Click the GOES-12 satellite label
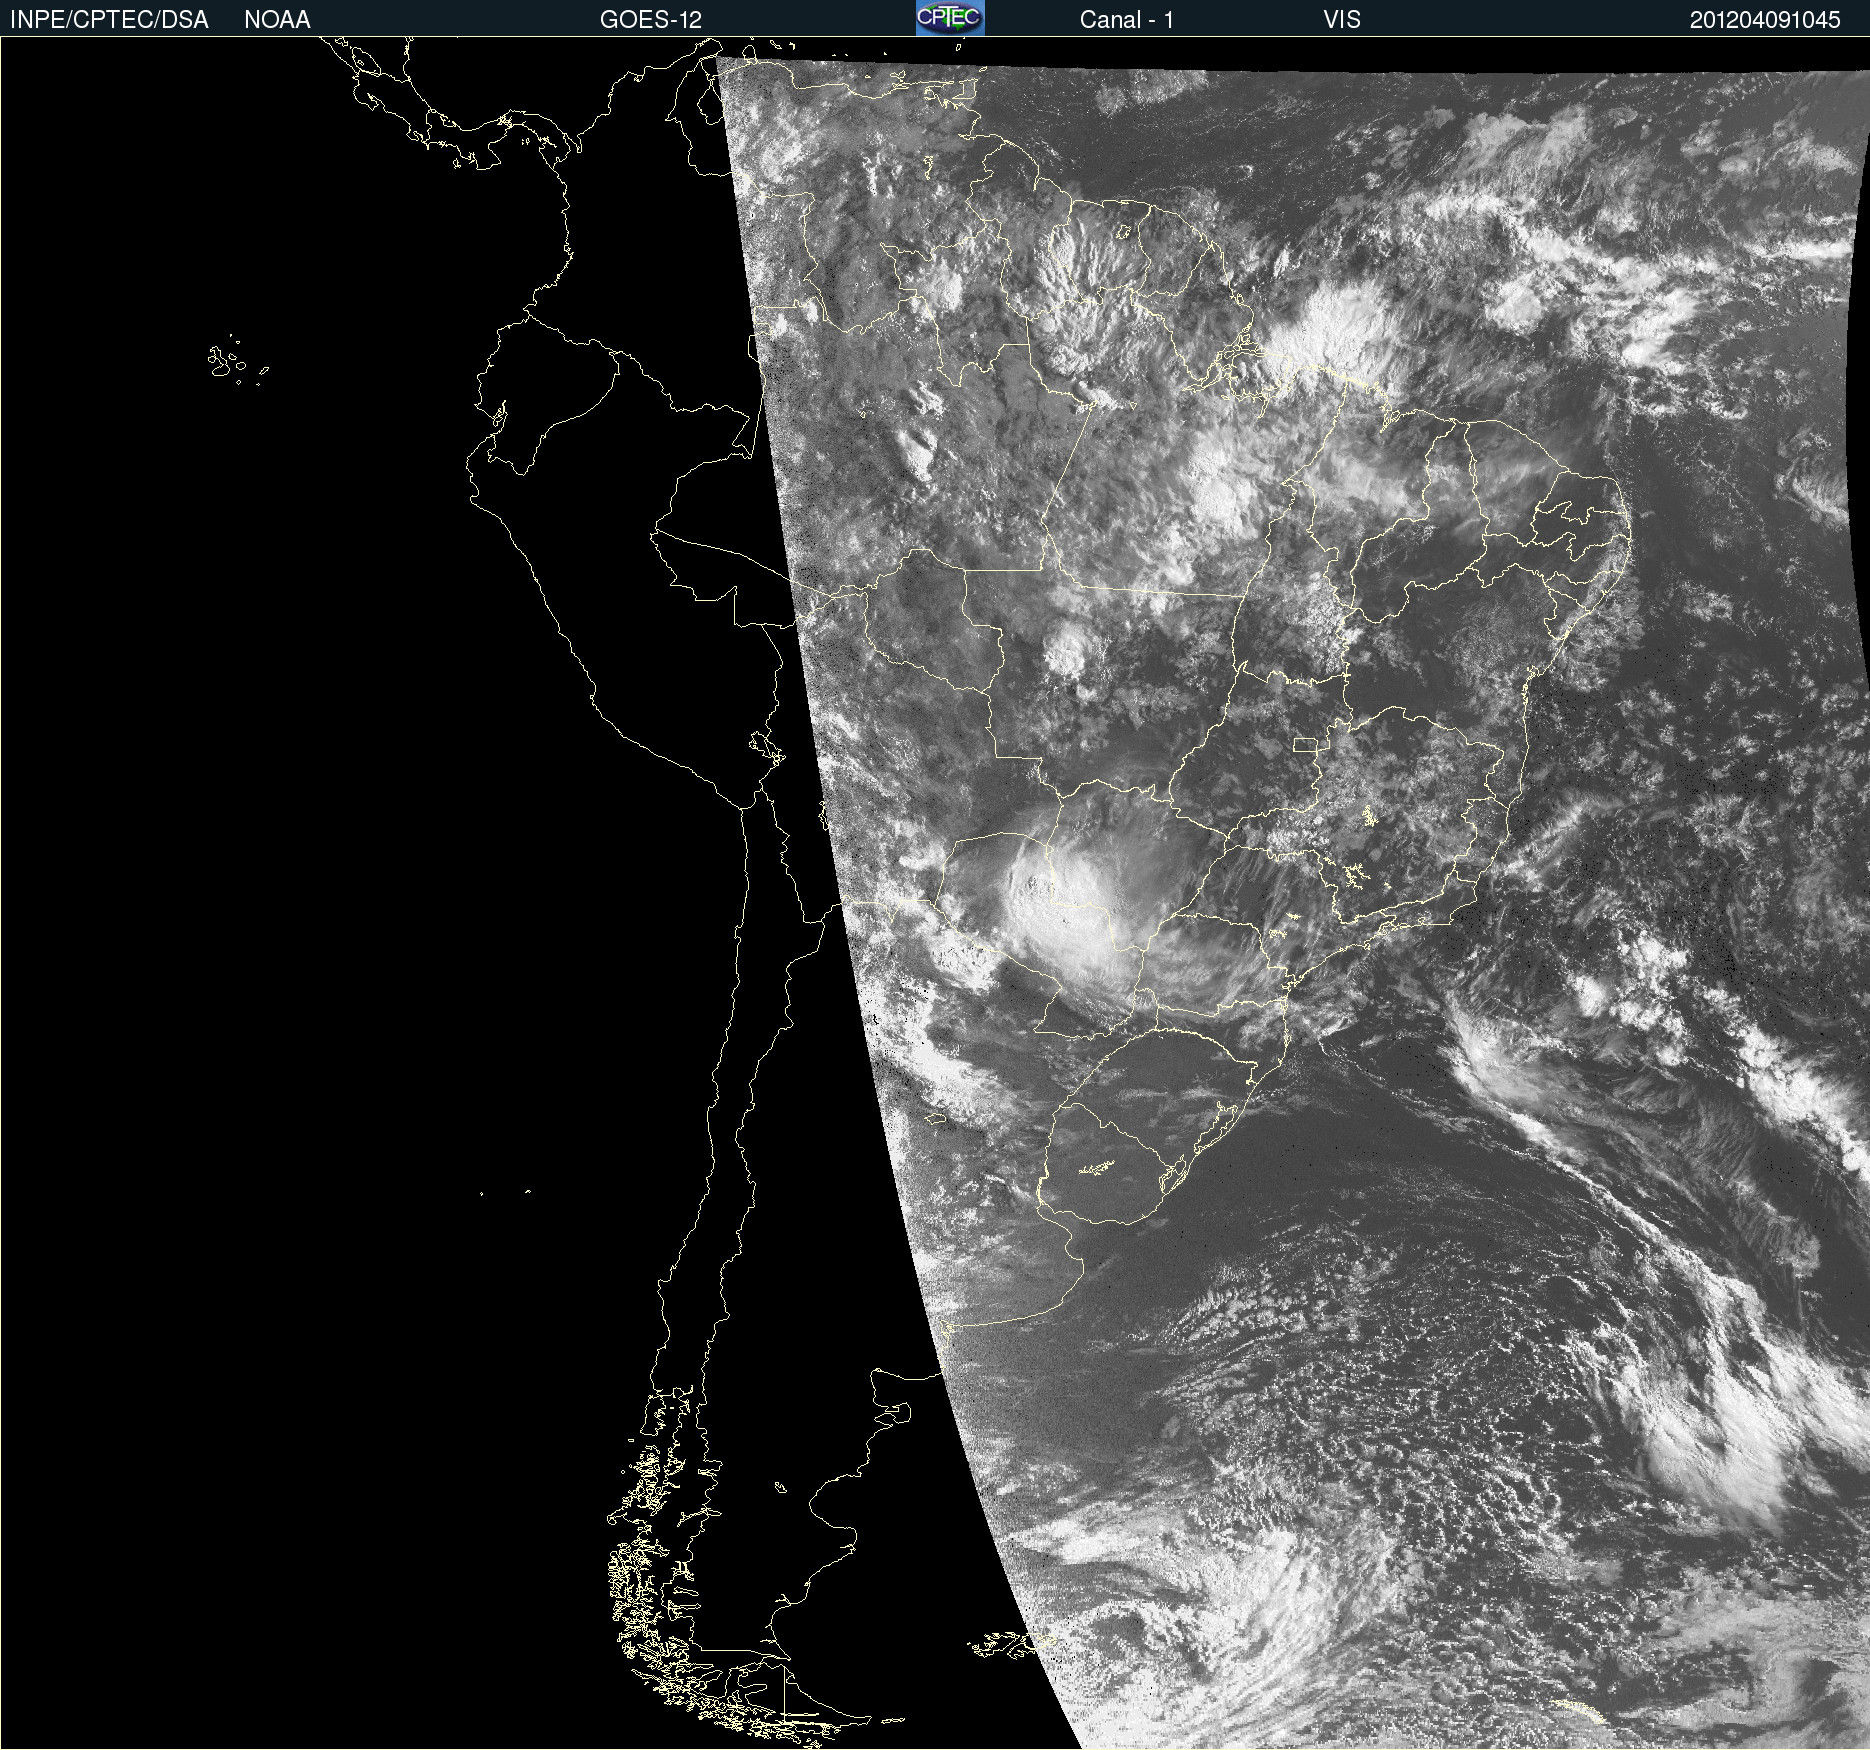 point(651,20)
